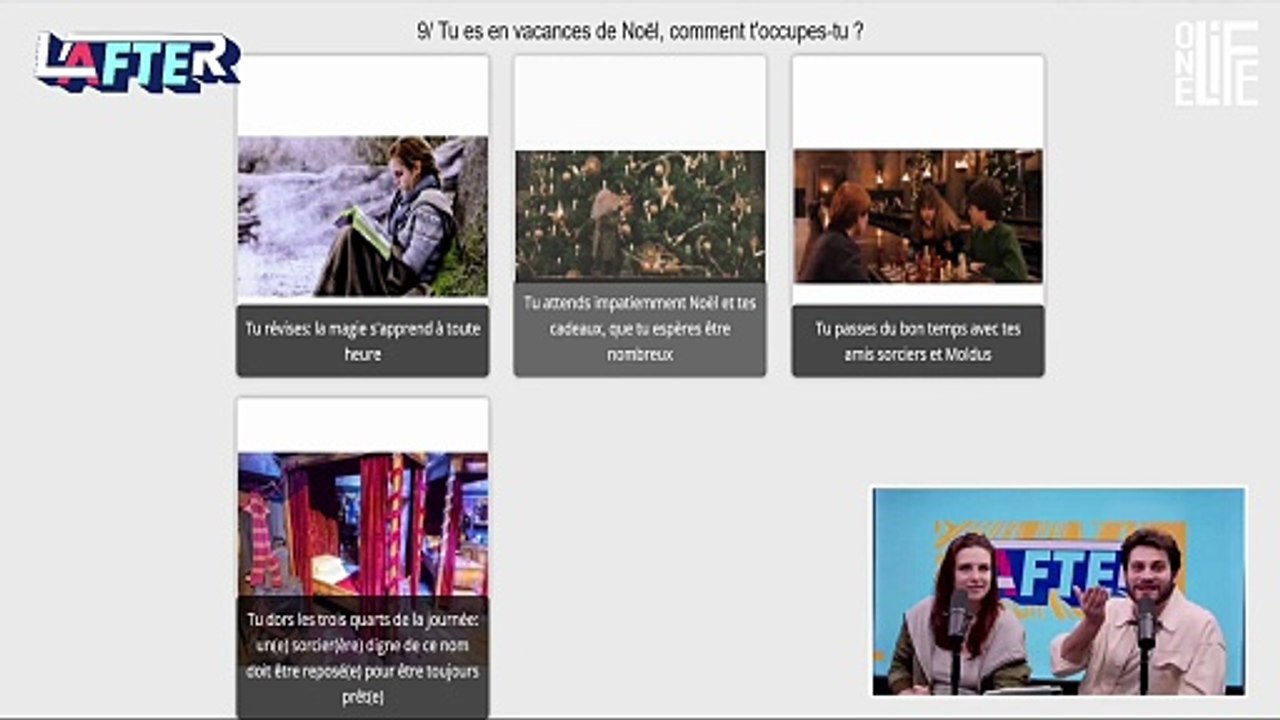Click the ONE LIFE logo
1280x720 pixels.
coord(1216,63)
